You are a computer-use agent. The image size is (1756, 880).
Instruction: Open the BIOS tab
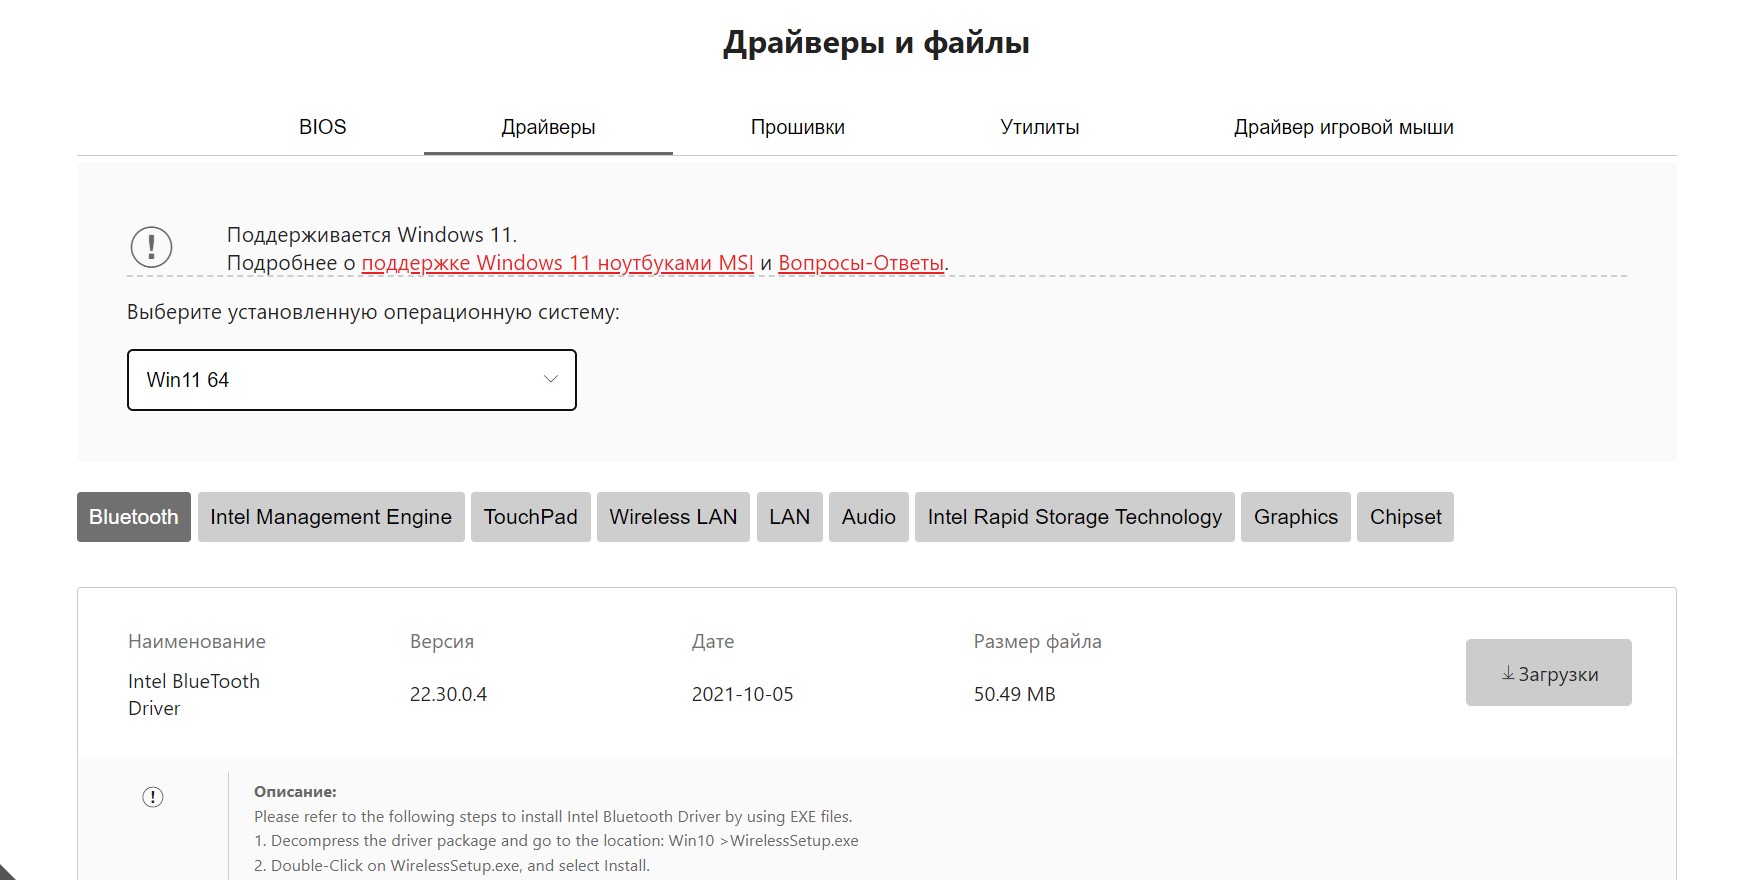[322, 127]
